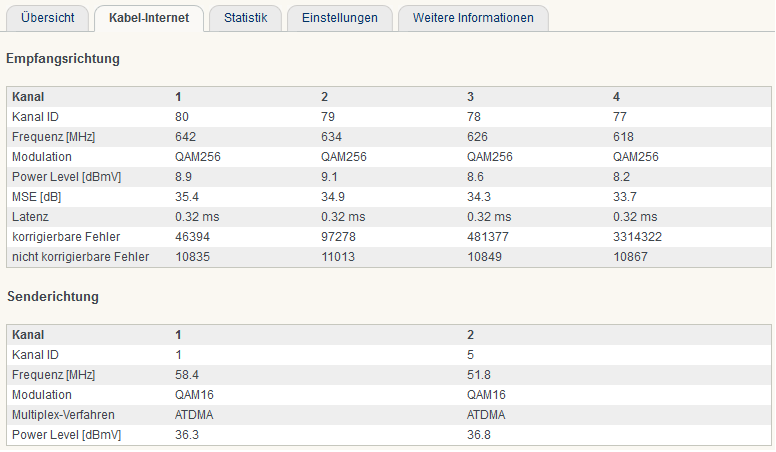Click upstream Power Level value 36.8
This screenshot has width=776, height=452.
(477, 435)
